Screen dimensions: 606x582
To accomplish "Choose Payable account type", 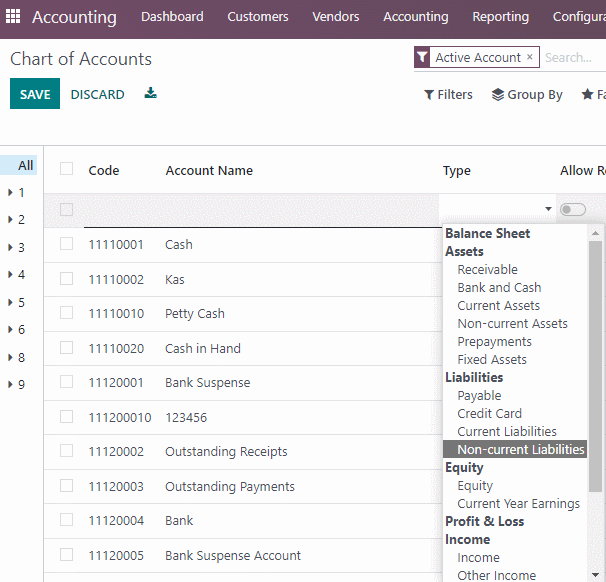I will pyautogui.click(x=479, y=395).
